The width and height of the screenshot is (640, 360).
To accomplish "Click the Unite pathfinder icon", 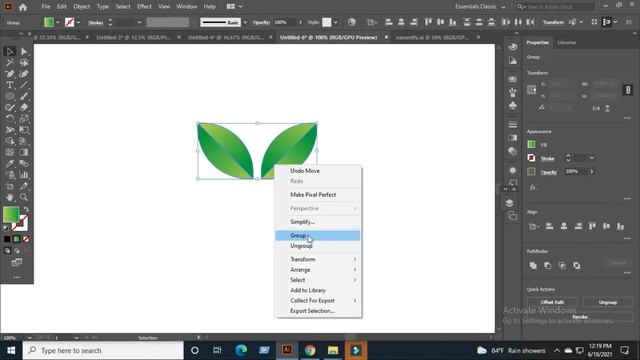I will pos(533,266).
